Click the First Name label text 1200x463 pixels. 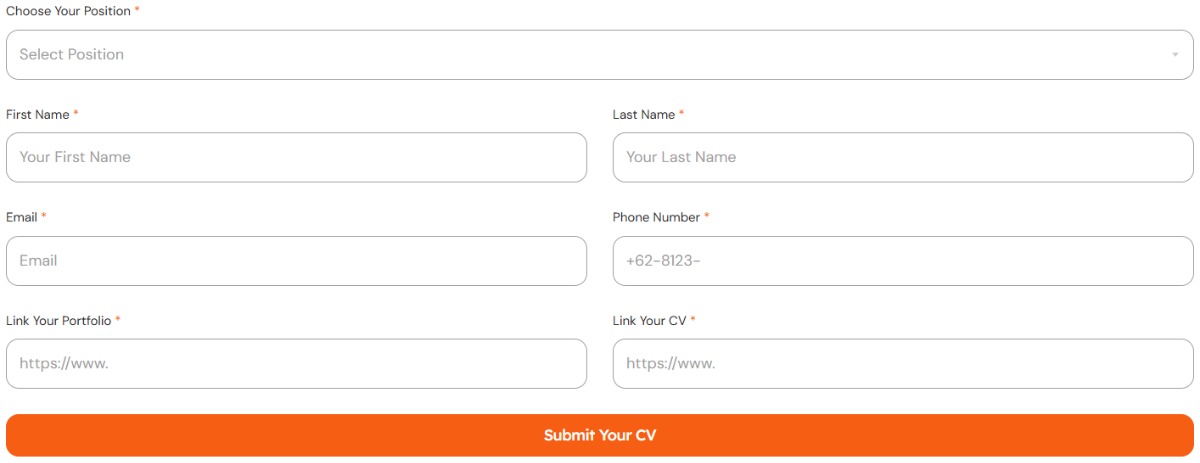pyautogui.click(x=38, y=115)
